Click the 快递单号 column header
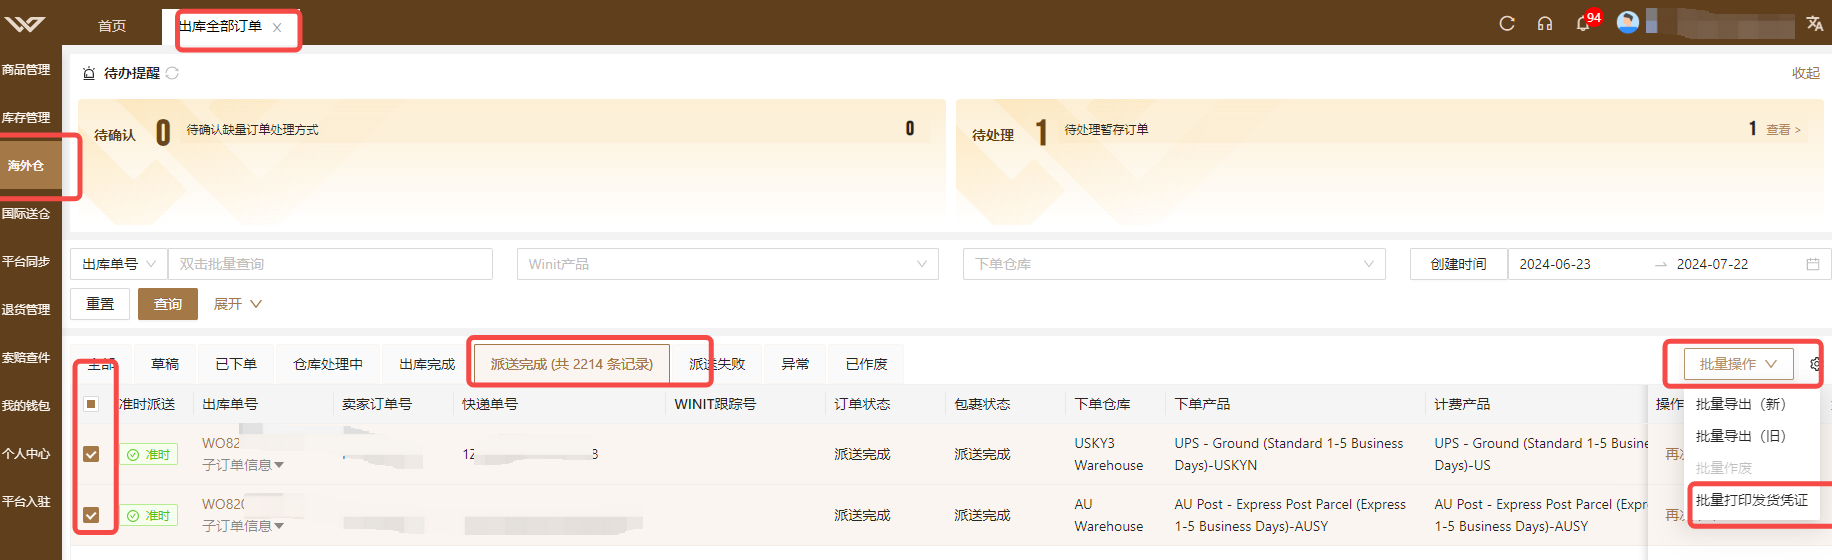This screenshot has width=1832, height=560. [x=490, y=404]
